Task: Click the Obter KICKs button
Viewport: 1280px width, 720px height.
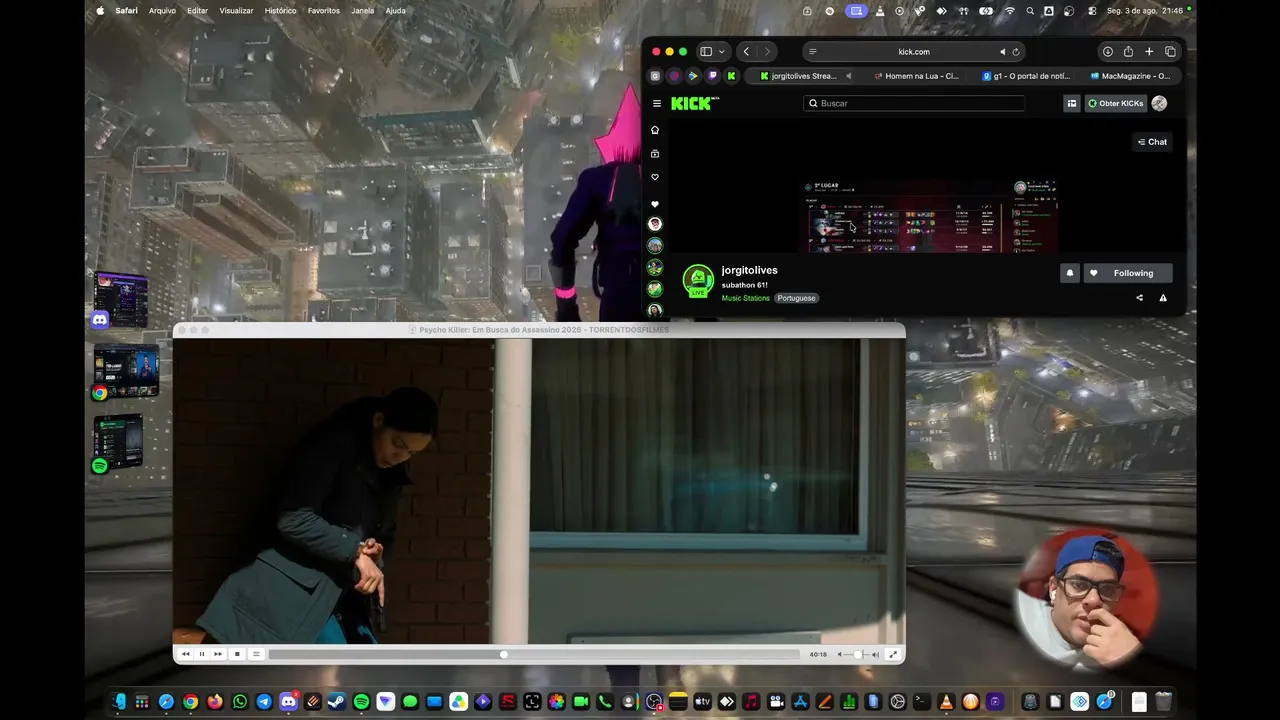Action: point(1115,103)
